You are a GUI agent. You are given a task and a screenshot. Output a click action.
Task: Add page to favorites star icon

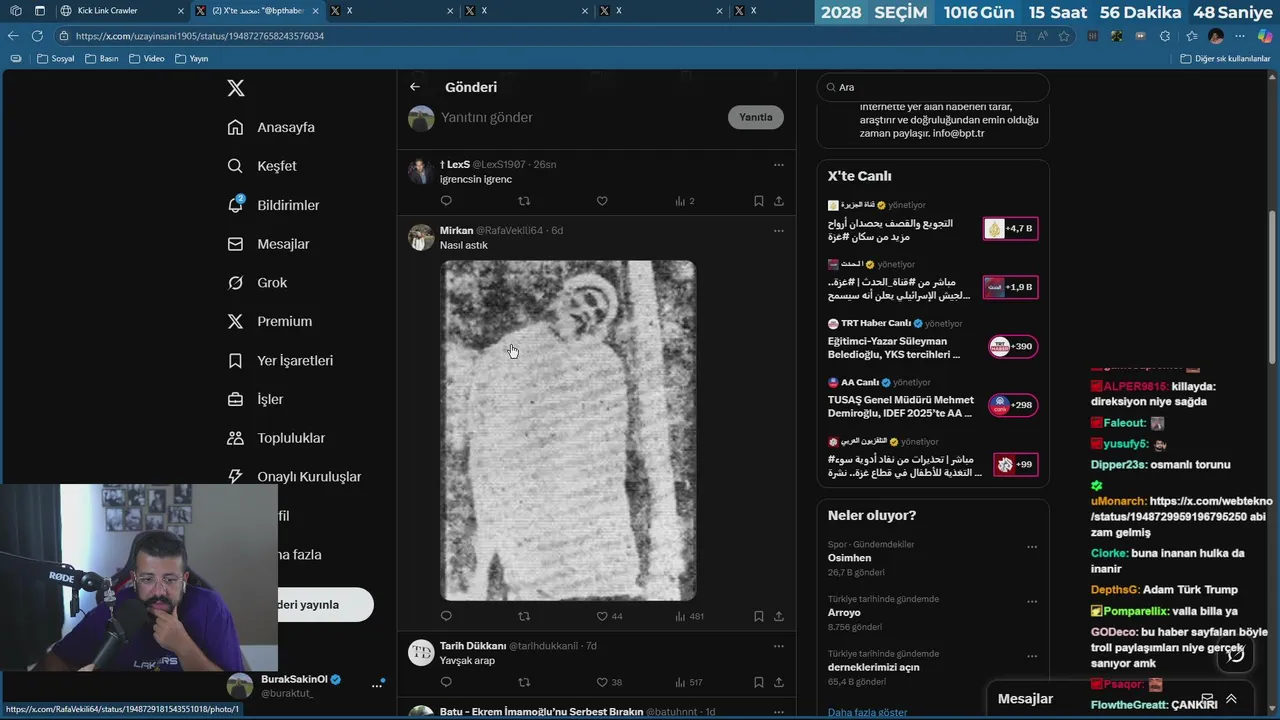coord(1064,36)
